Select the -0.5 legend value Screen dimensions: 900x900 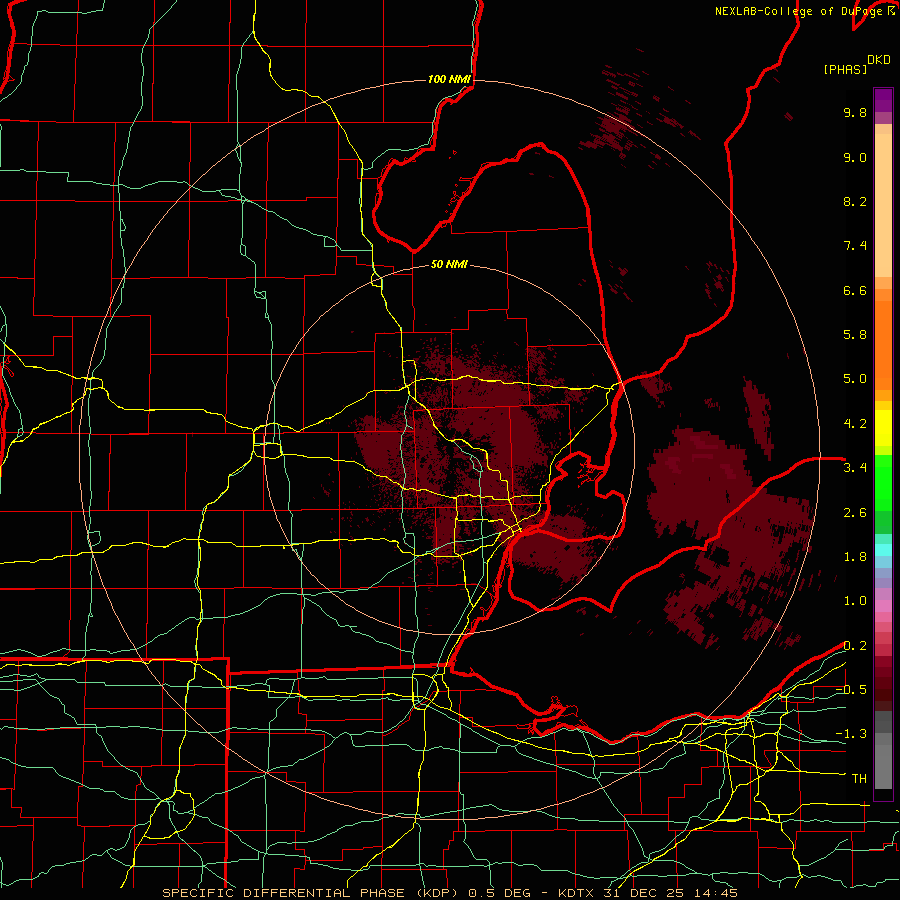(851, 690)
